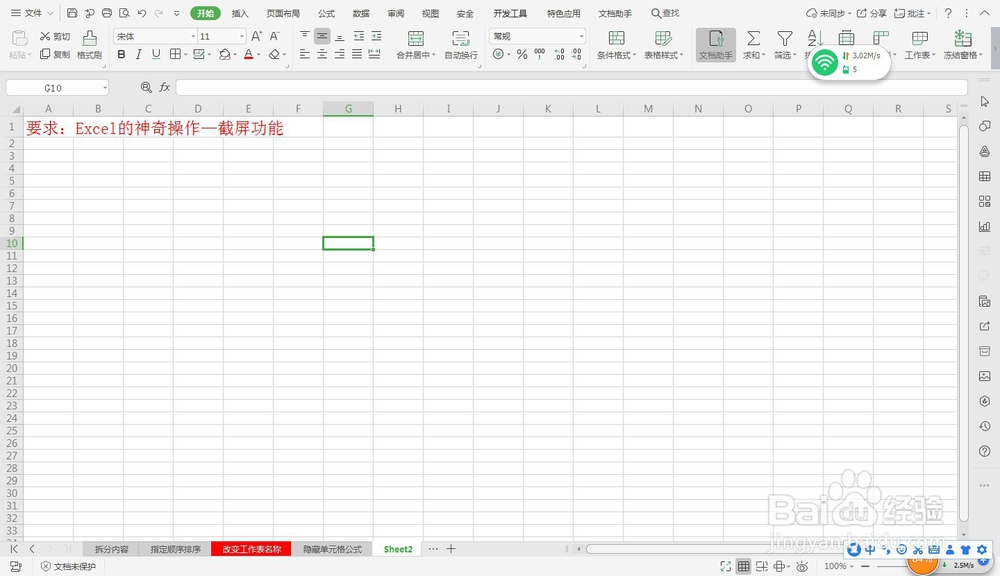Open the Name Box dropdown for G10
Screen dimensions: 1000x576
[105, 87]
